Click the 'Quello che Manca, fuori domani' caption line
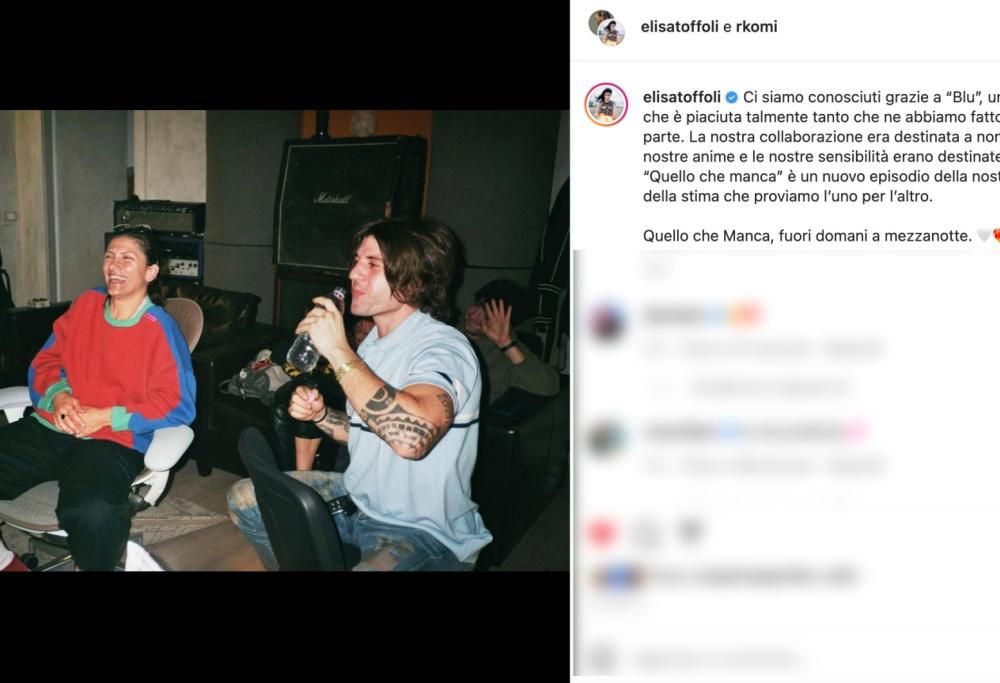Viewport: 1000px width, 683px height. click(x=807, y=235)
